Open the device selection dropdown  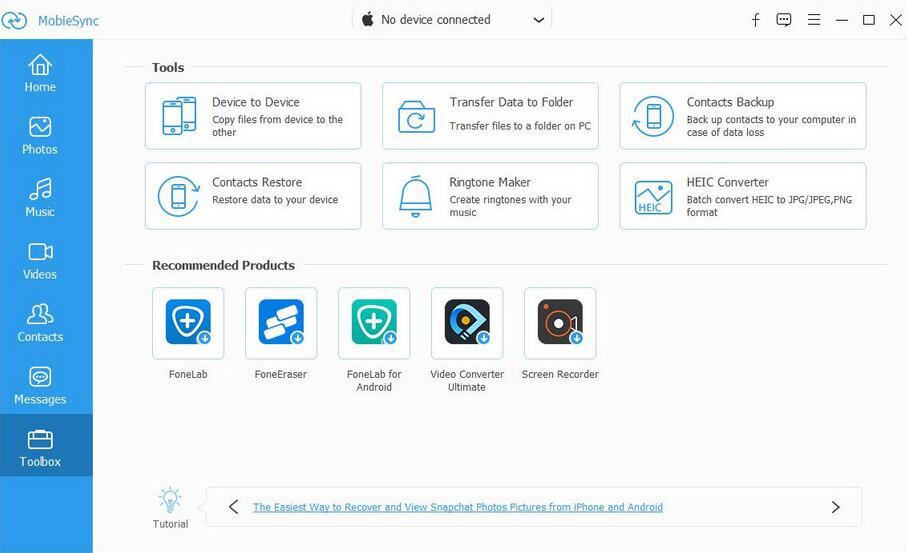click(452, 20)
